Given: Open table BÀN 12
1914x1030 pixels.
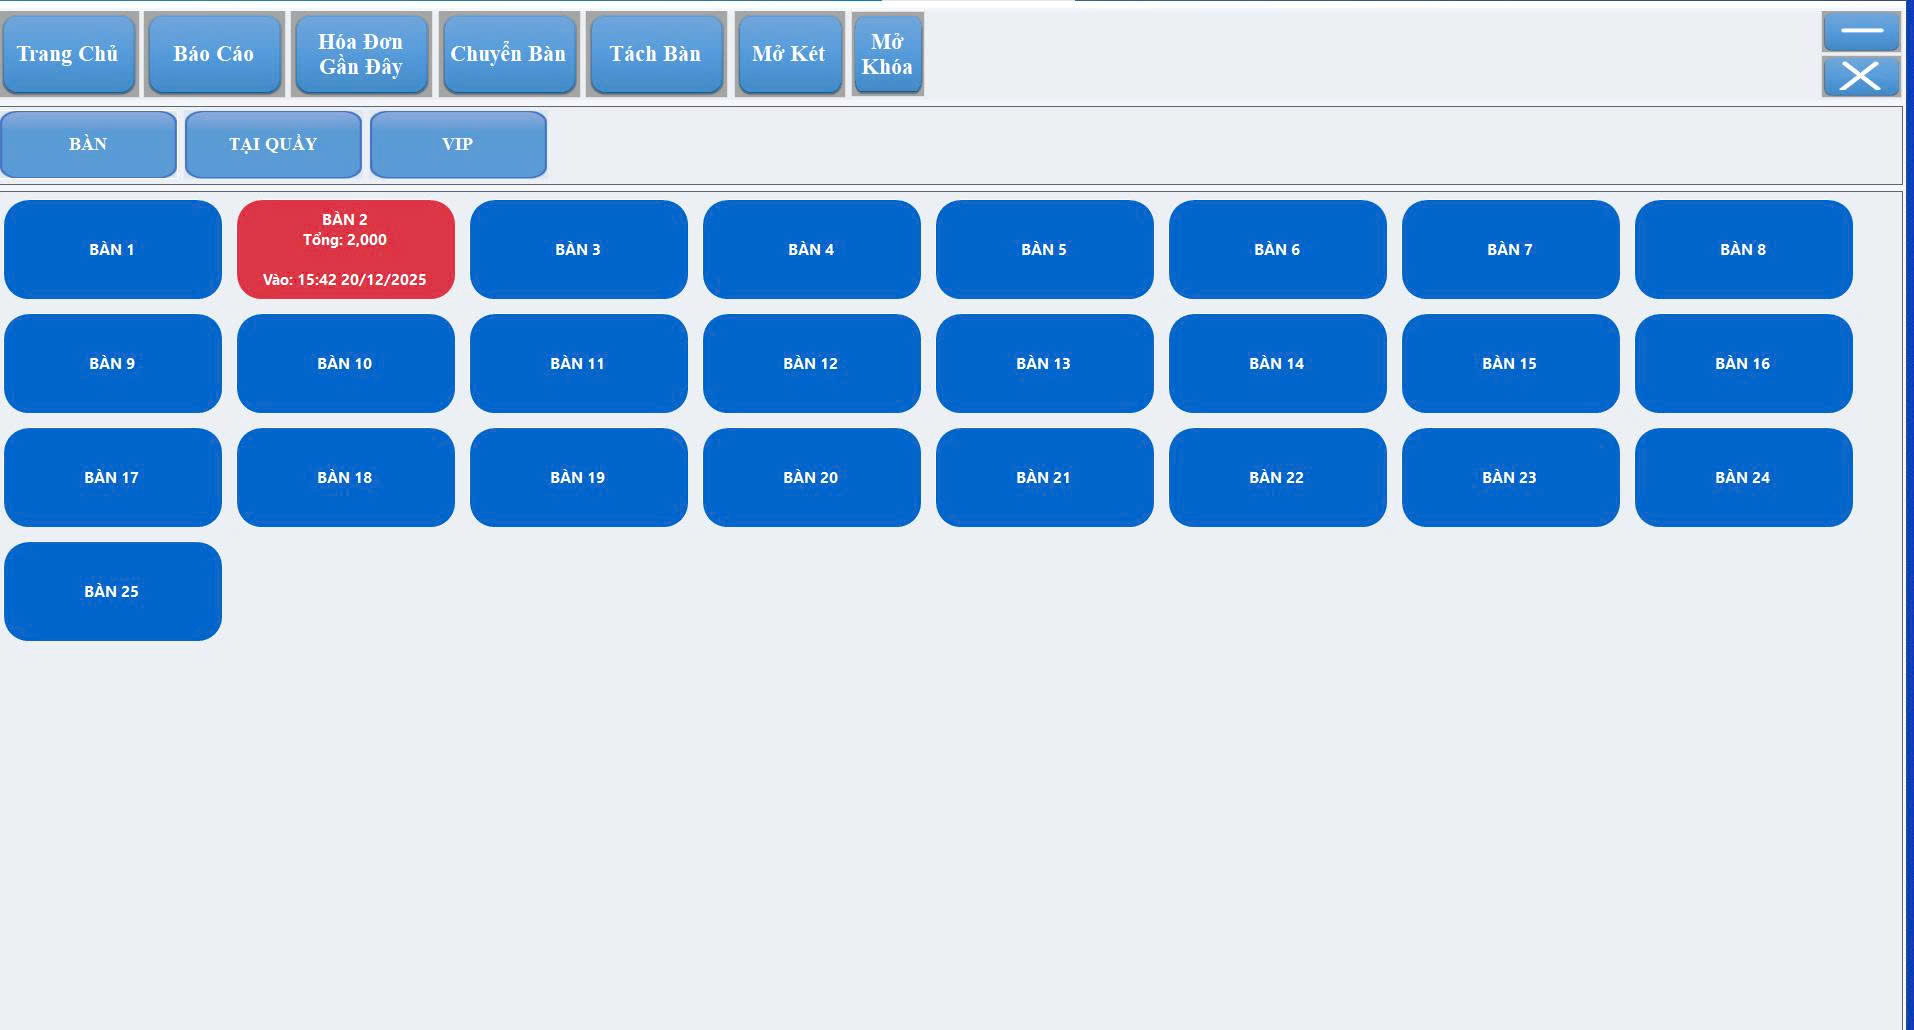Looking at the screenshot, I should [811, 363].
